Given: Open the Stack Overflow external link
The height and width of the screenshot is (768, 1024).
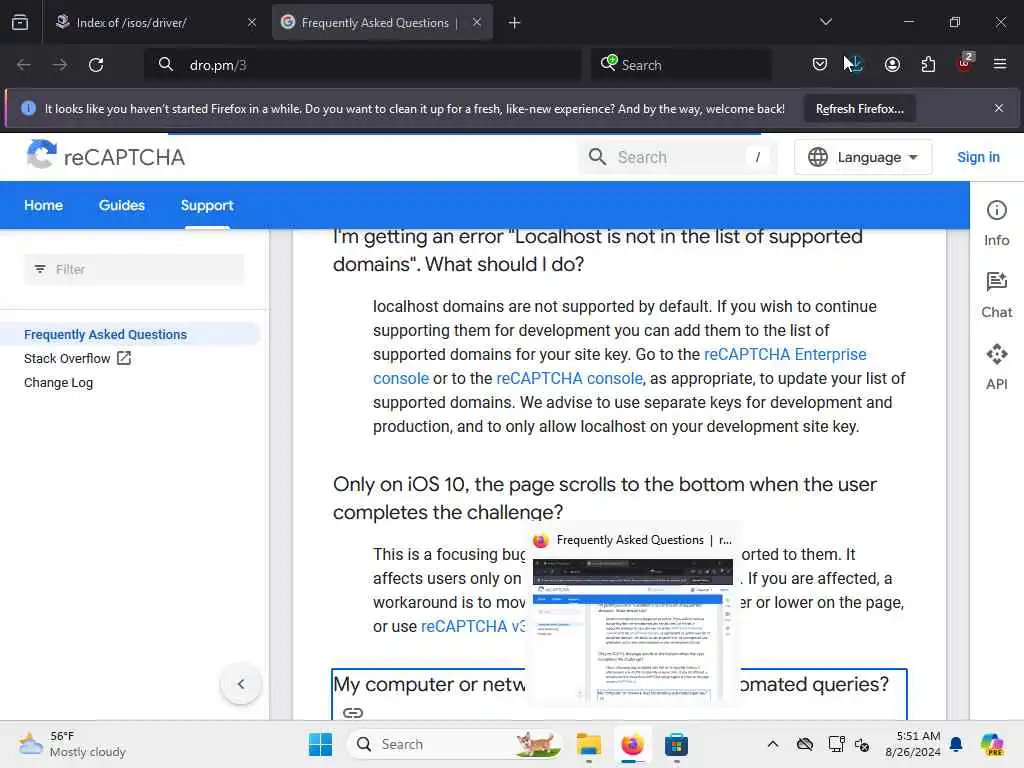Looking at the screenshot, I should [x=77, y=359].
